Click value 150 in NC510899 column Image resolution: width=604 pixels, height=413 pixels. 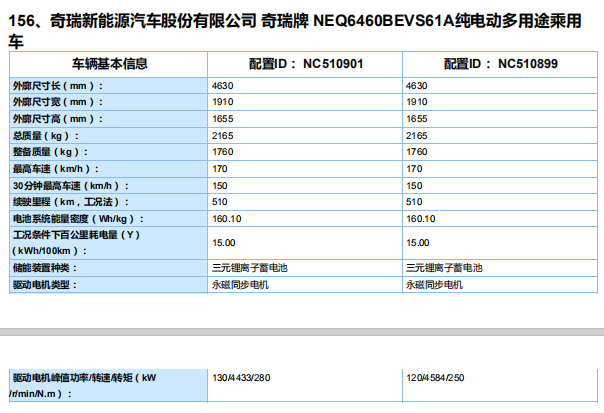(414, 186)
